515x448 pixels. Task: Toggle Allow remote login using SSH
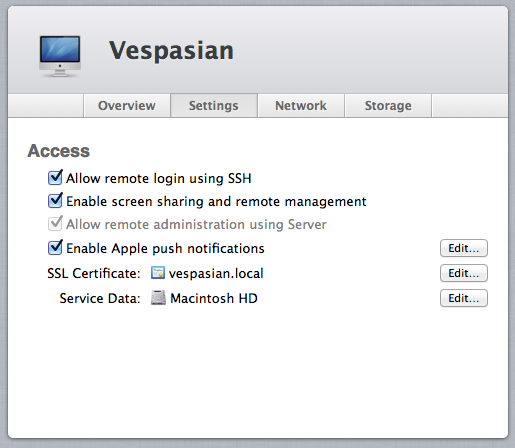coord(55,178)
